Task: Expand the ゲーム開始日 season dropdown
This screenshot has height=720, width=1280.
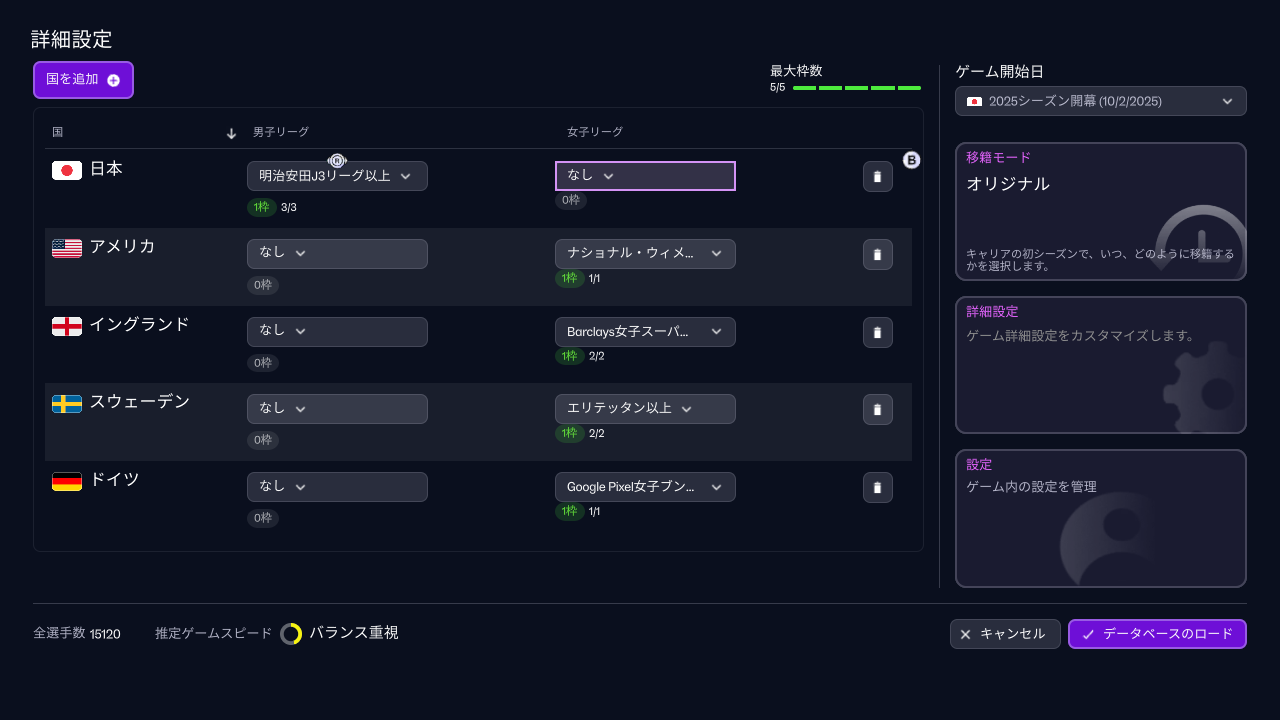Action: click(x=1100, y=101)
